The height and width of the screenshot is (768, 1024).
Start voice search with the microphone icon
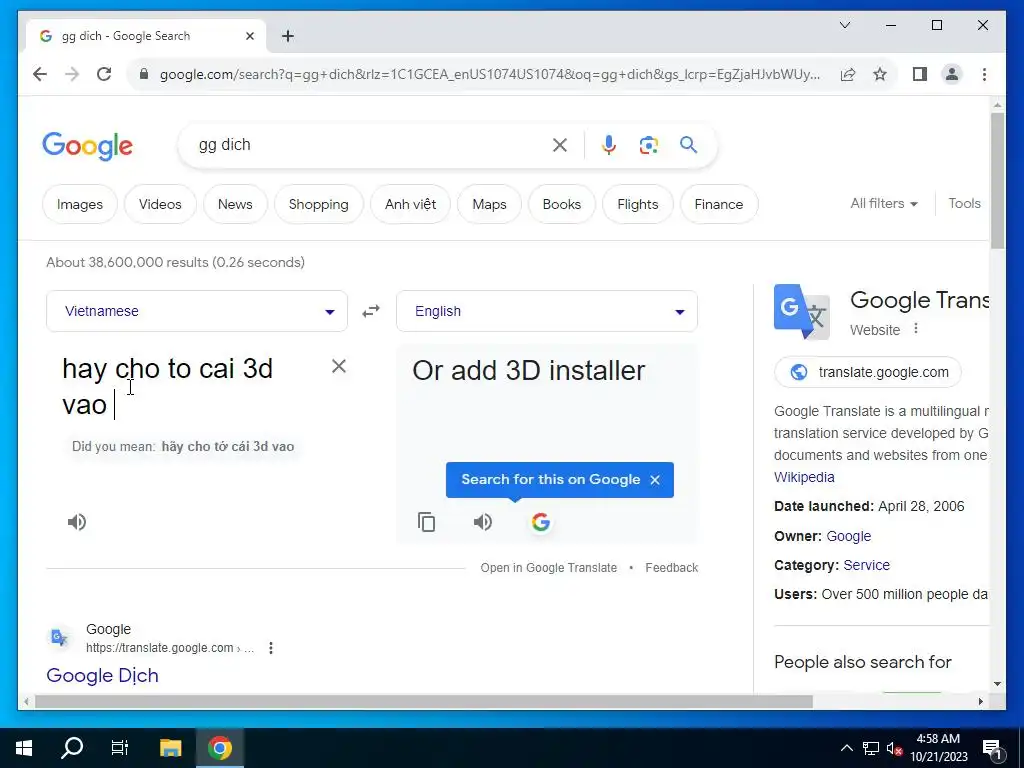pyautogui.click(x=609, y=145)
